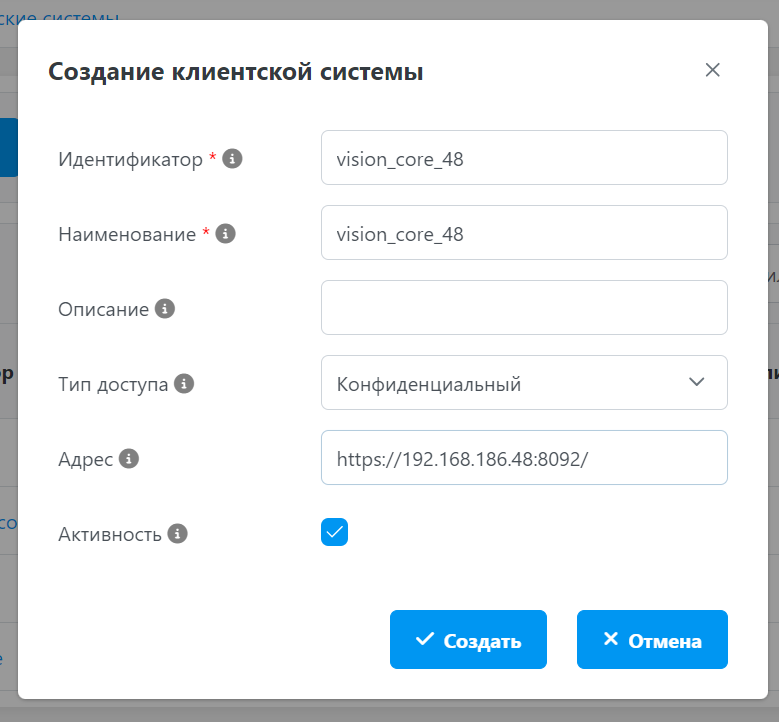Screen dimensions: 779x722
Task: Cancel with the Отмена button
Action: point(652,640)
